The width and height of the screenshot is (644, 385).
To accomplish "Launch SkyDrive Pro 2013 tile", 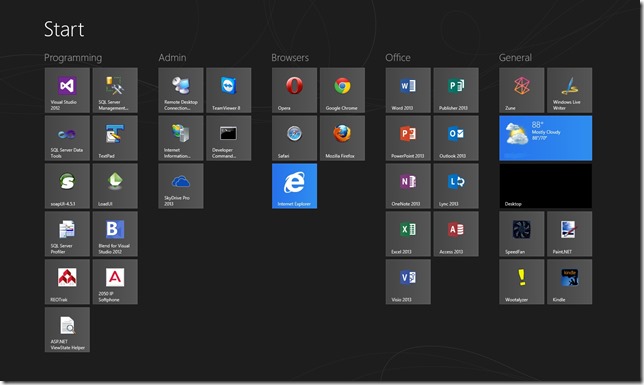I will [181, 186].
